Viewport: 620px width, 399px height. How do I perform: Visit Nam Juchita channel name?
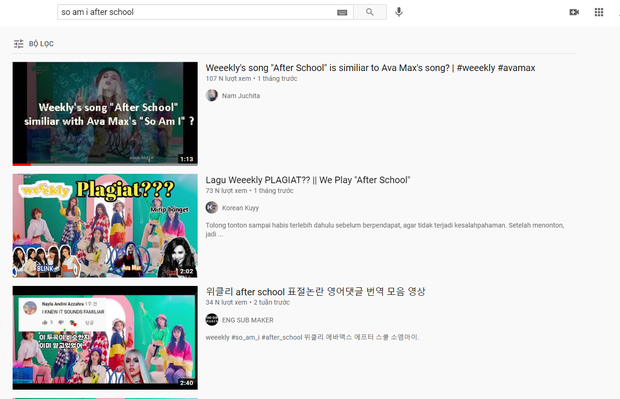241,96
